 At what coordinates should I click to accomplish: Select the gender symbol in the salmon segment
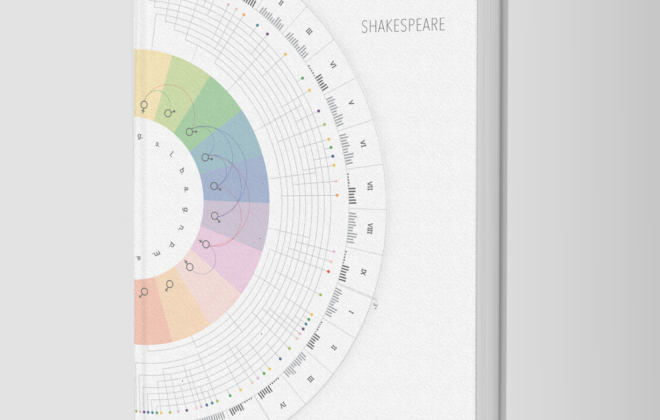[144, 293]
